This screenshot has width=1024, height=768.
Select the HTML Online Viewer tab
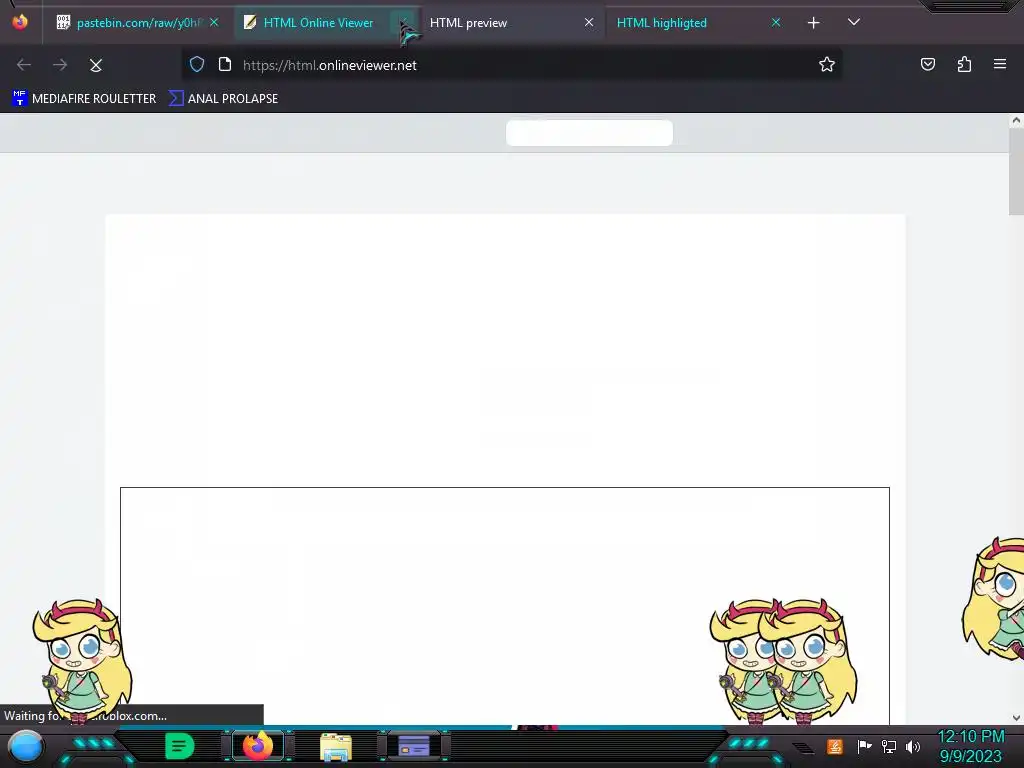318,23
